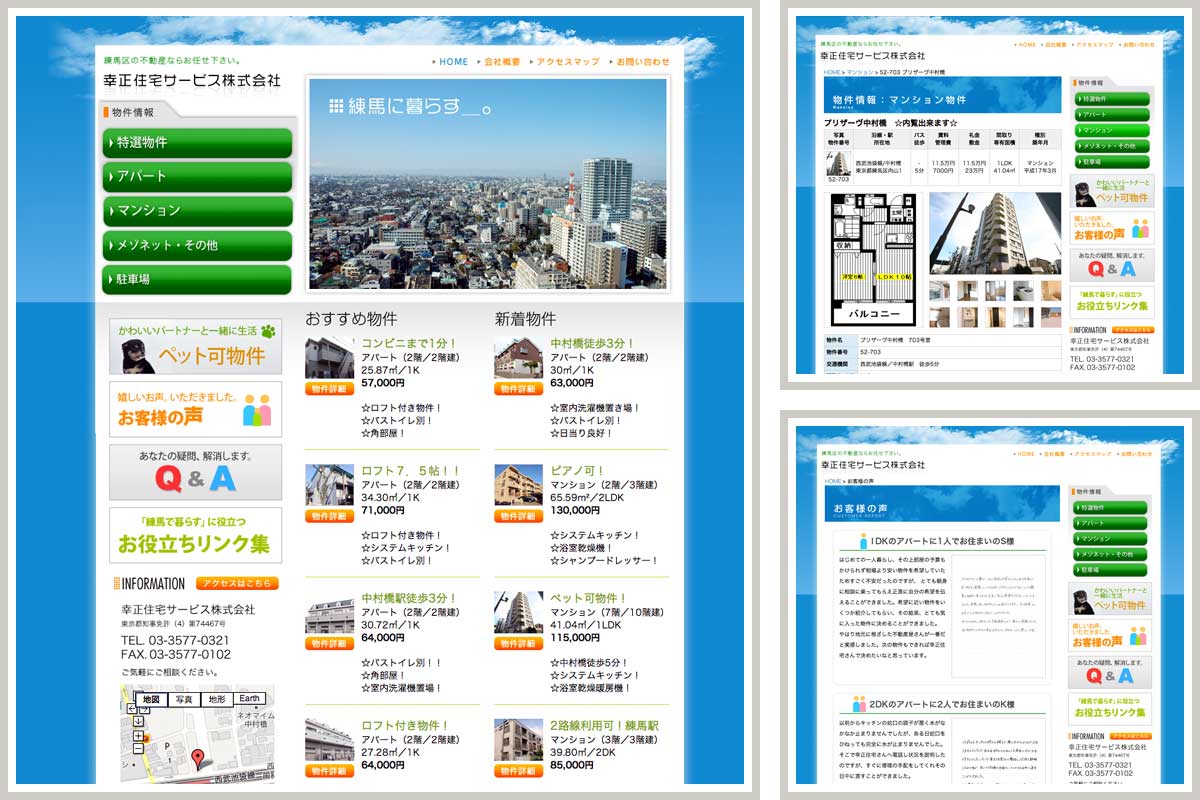
Task: Select 特選物件 in large left page sidebar
Action: click(x=197, y=143)
